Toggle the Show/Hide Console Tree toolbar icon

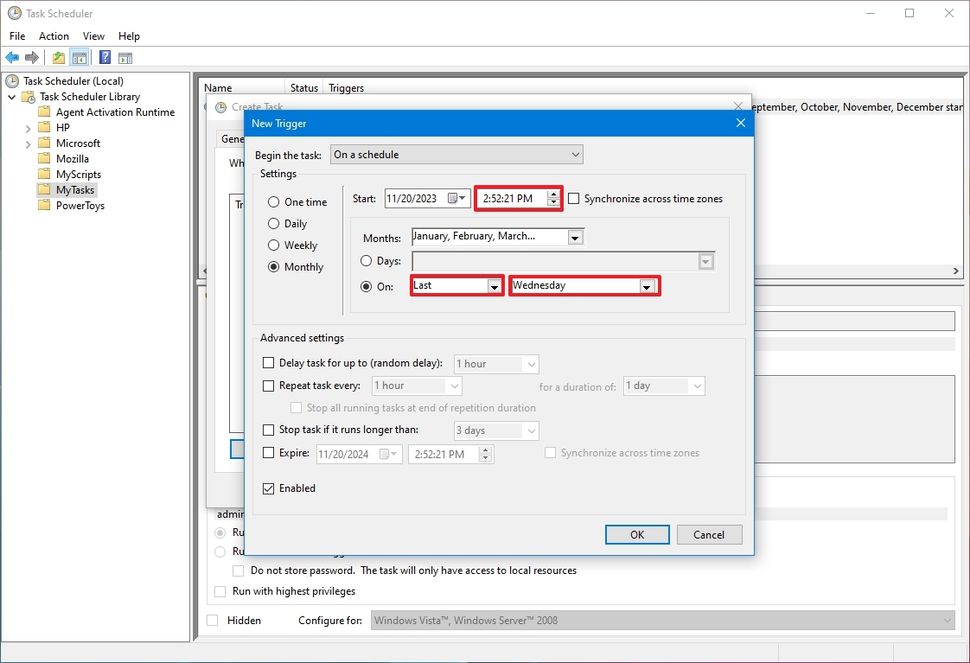[78, 57]
